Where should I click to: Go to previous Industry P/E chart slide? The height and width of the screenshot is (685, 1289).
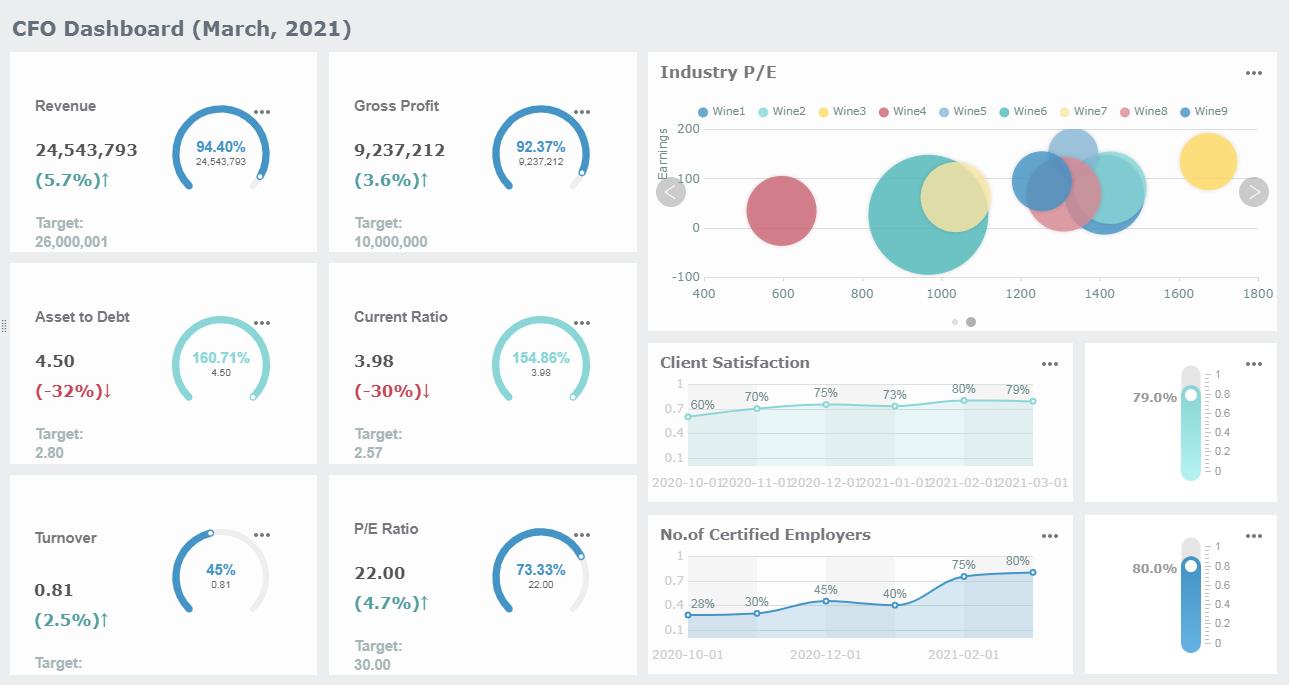(x=671, y=192)
